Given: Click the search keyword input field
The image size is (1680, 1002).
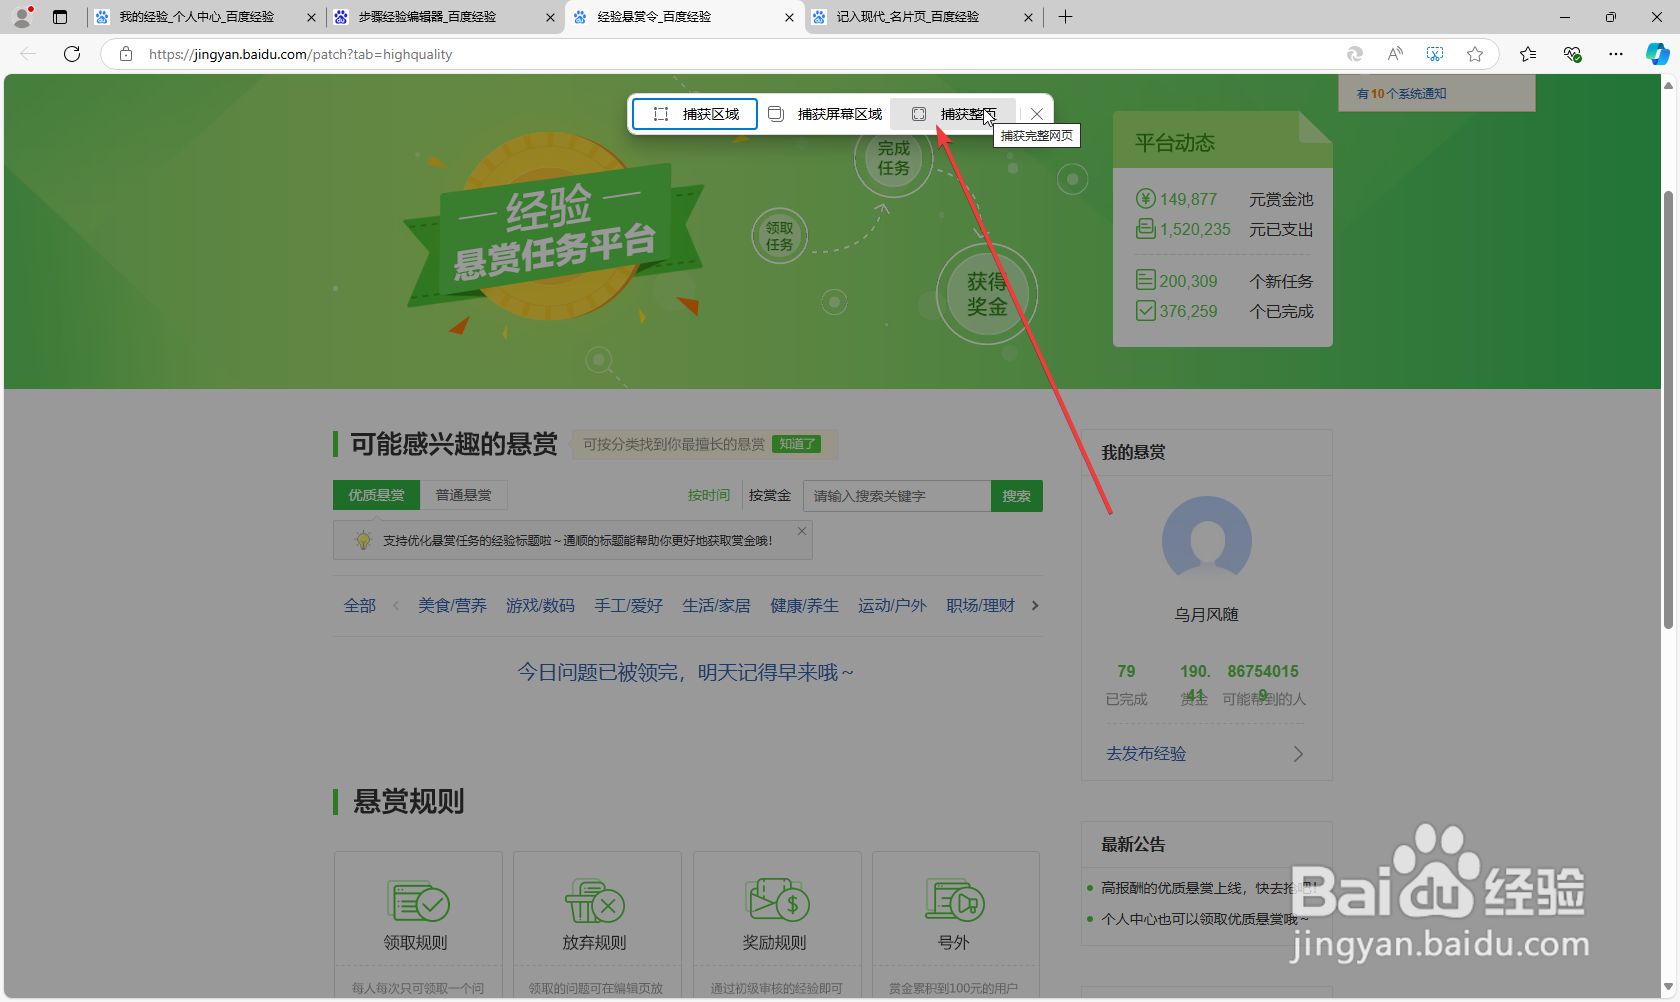Looking at the screenshot, I should (x=897, y=496).
